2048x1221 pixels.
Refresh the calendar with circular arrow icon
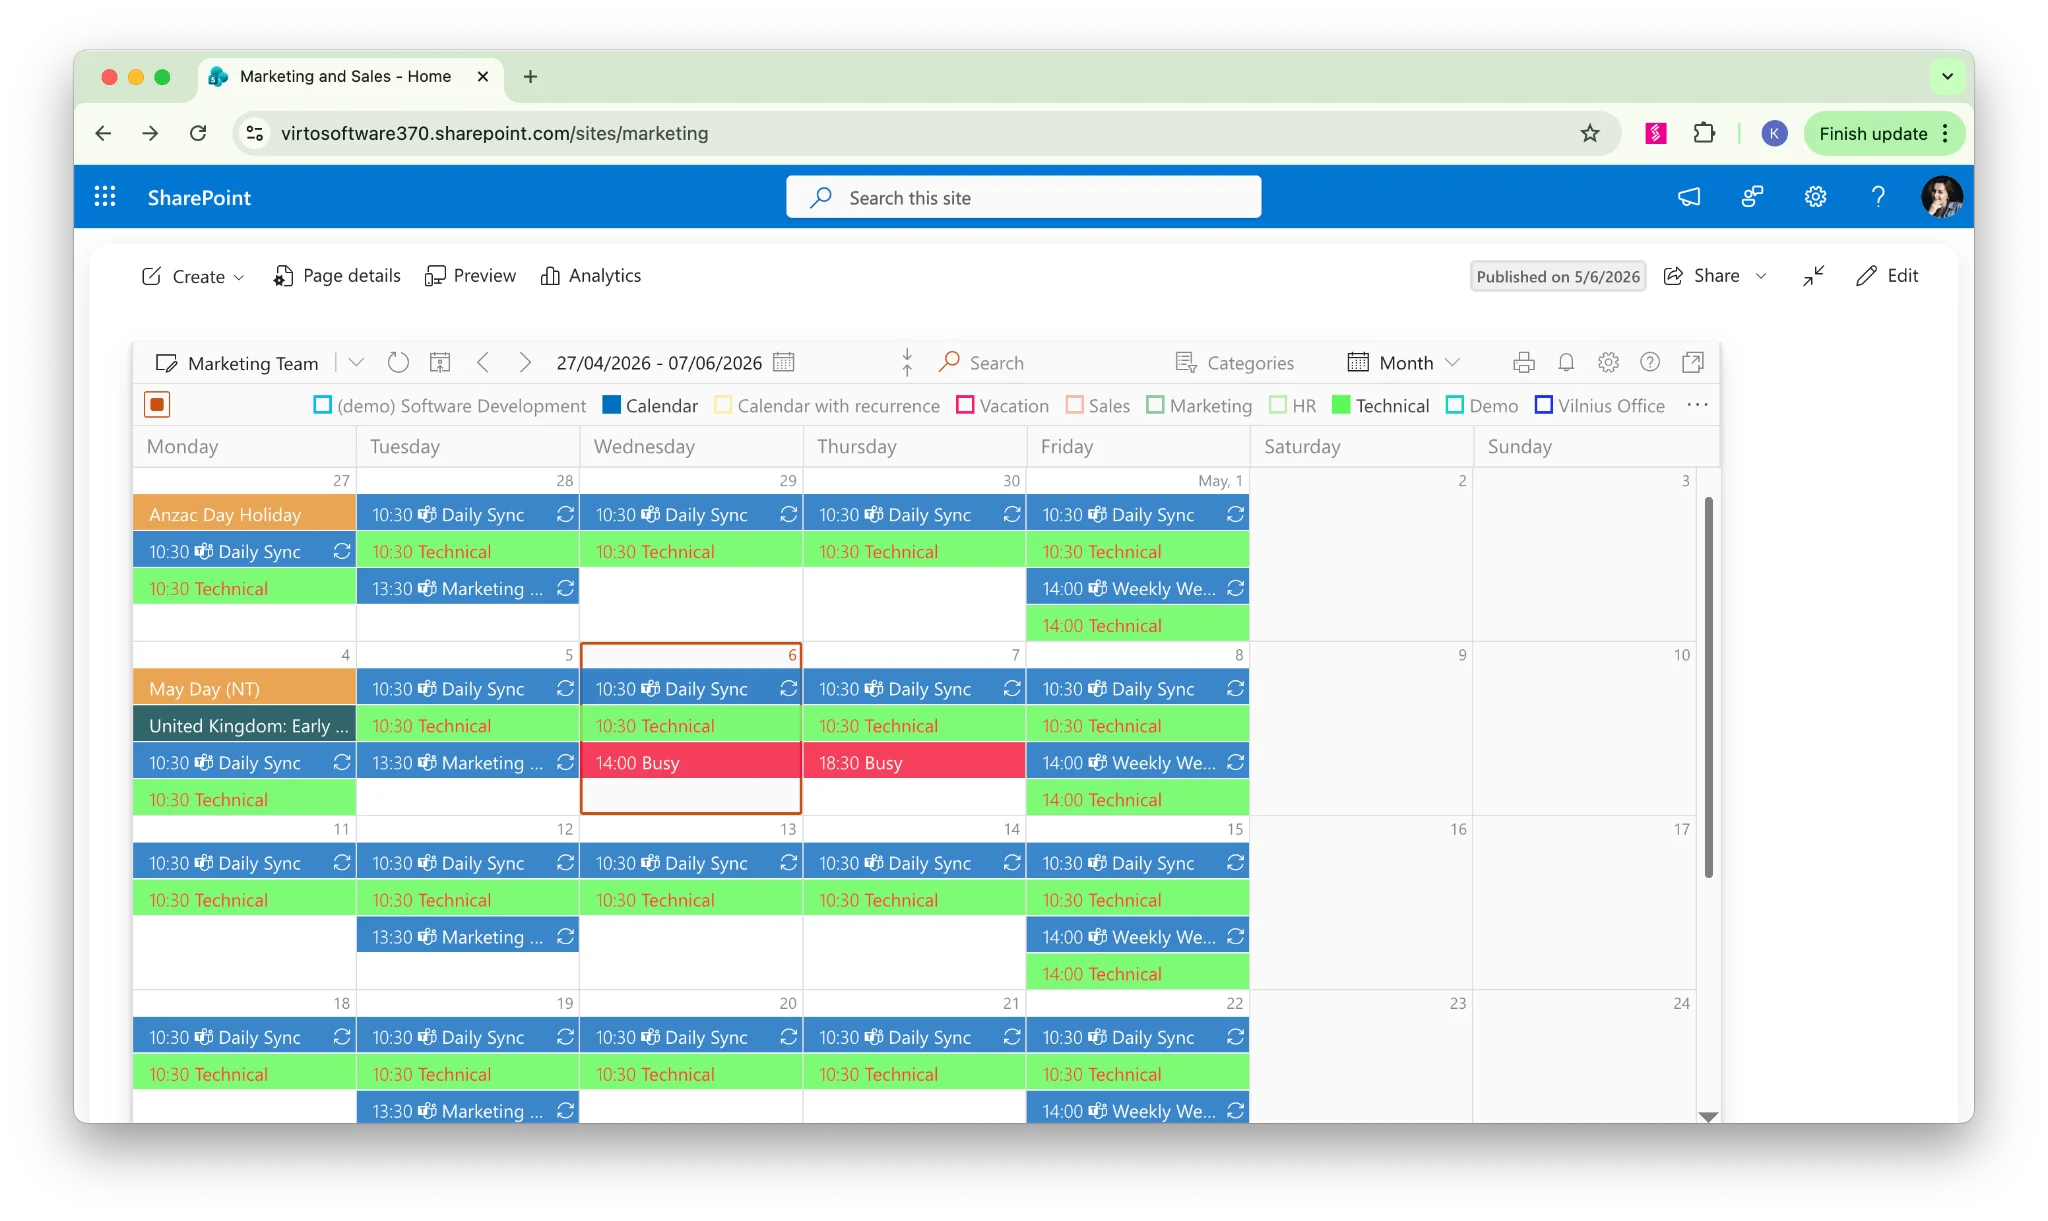click(x=398, y=362)
